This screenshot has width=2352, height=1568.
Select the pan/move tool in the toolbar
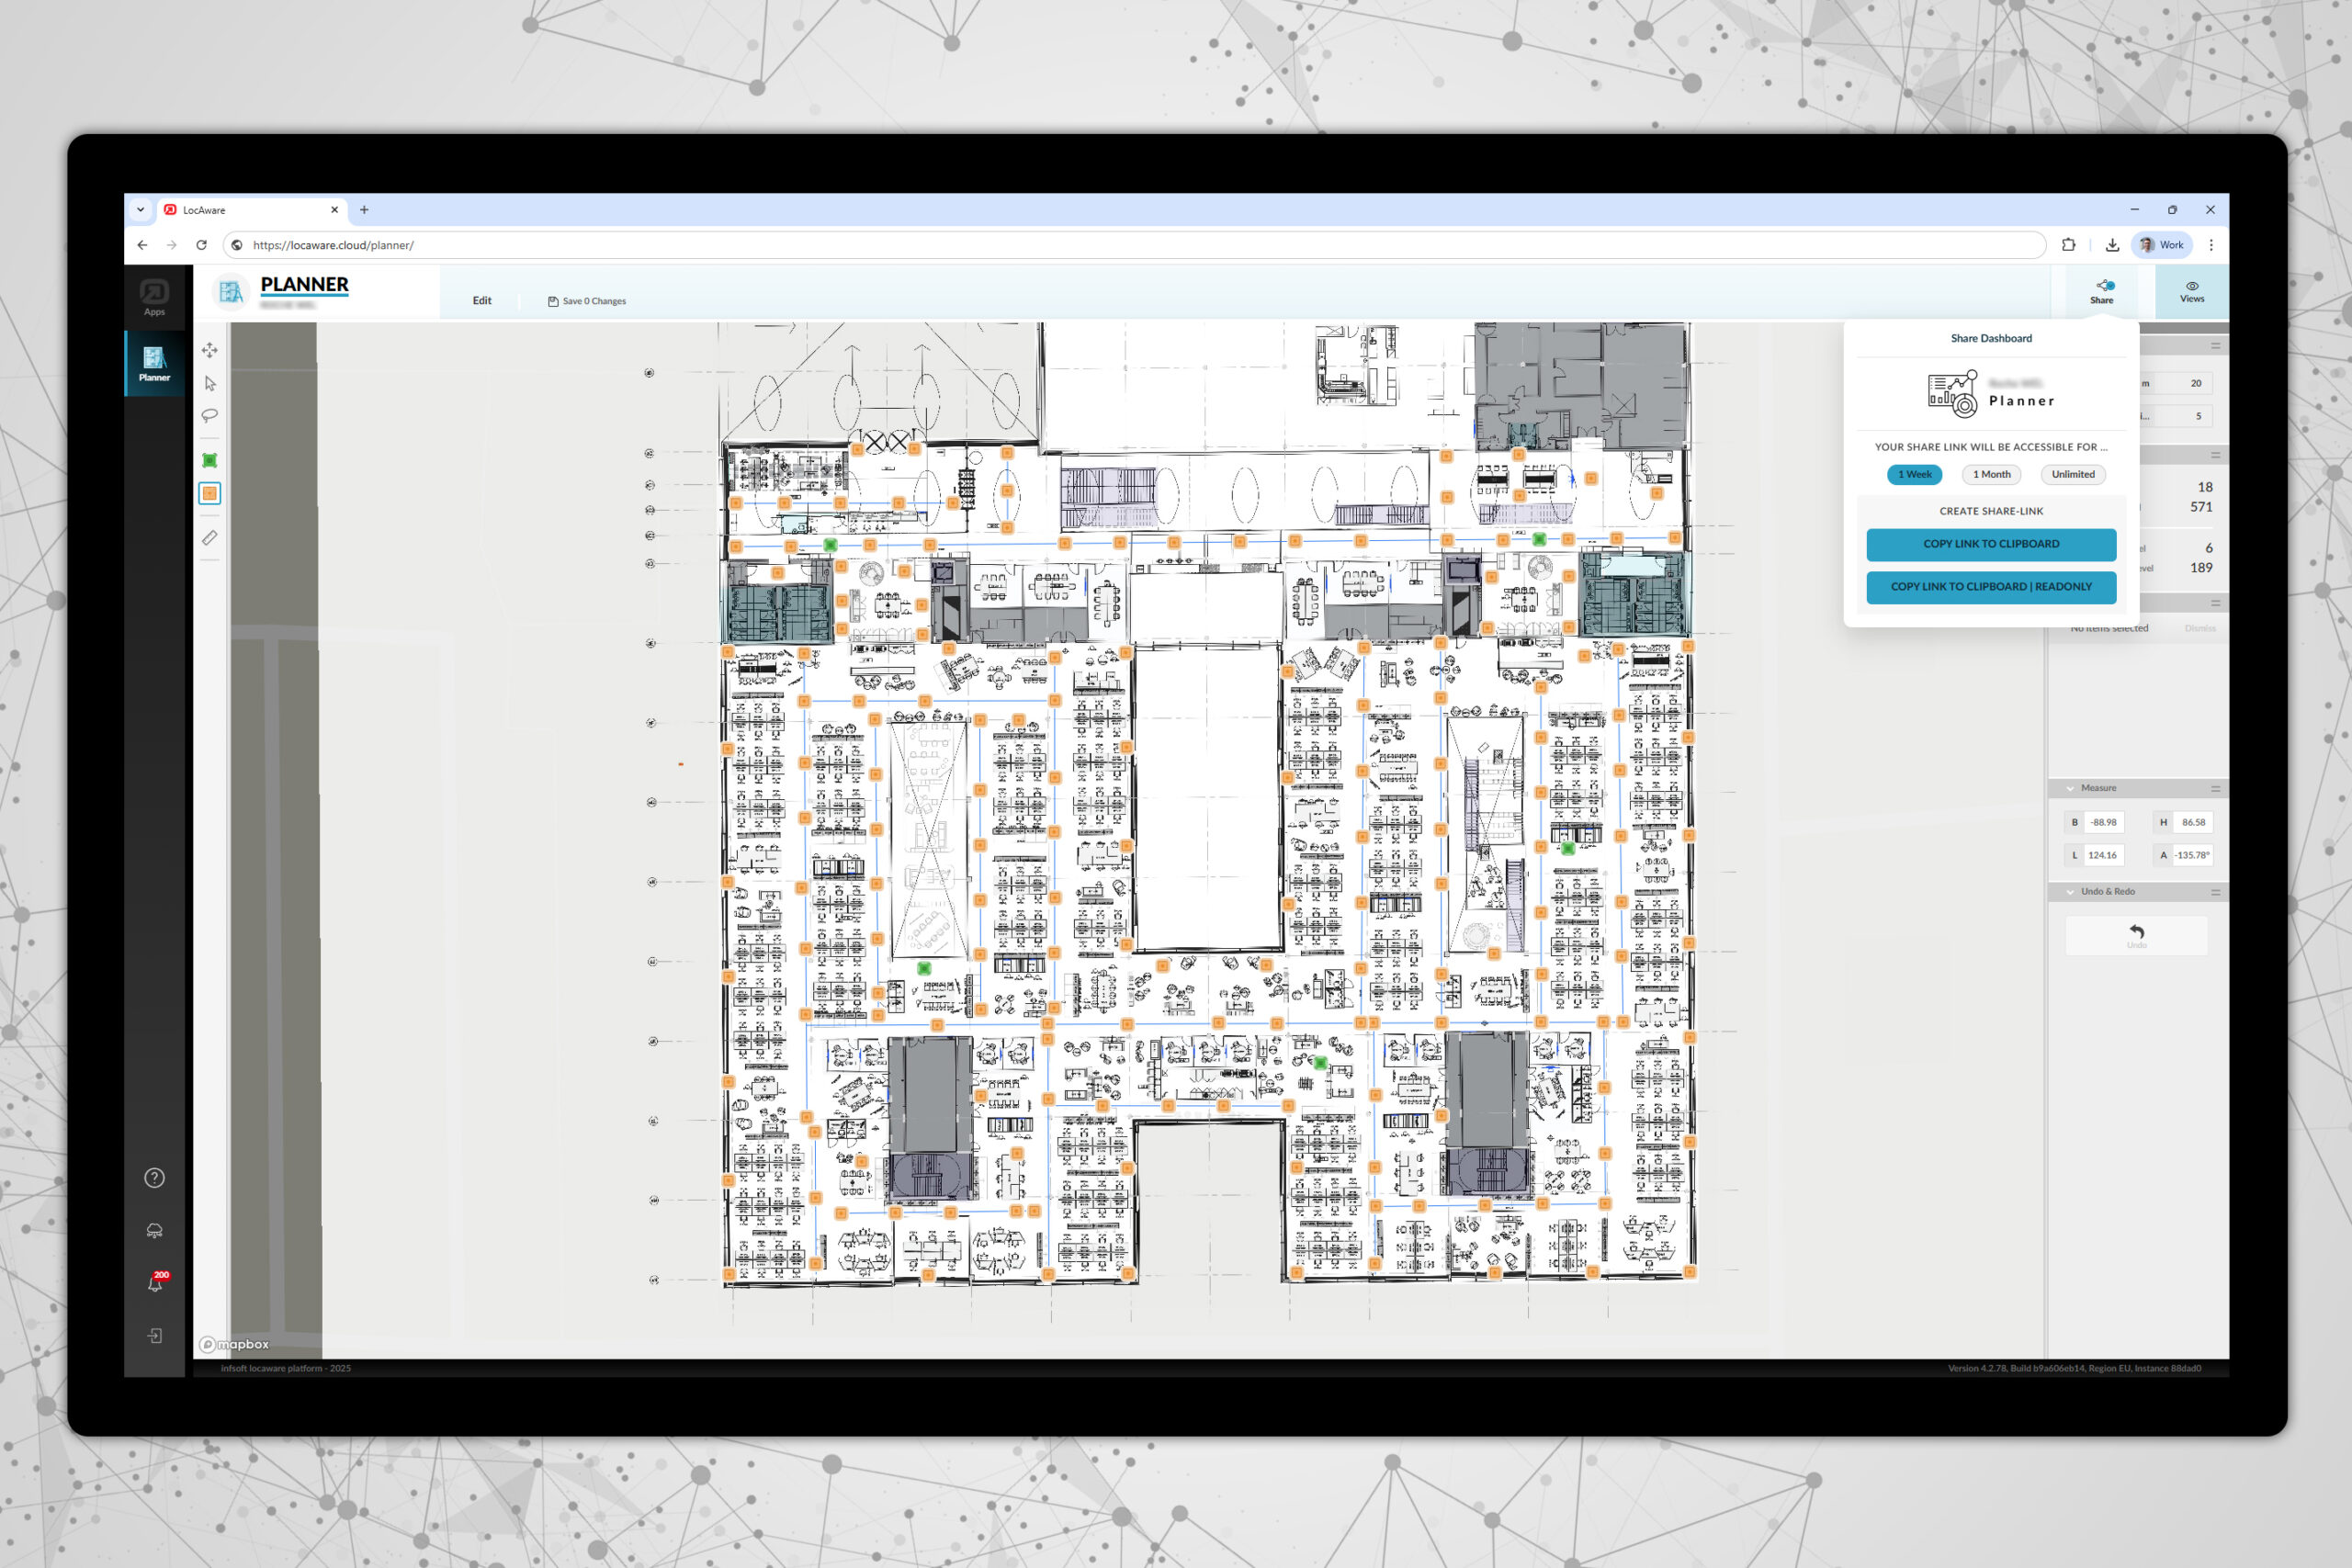(x=210, y=350)
